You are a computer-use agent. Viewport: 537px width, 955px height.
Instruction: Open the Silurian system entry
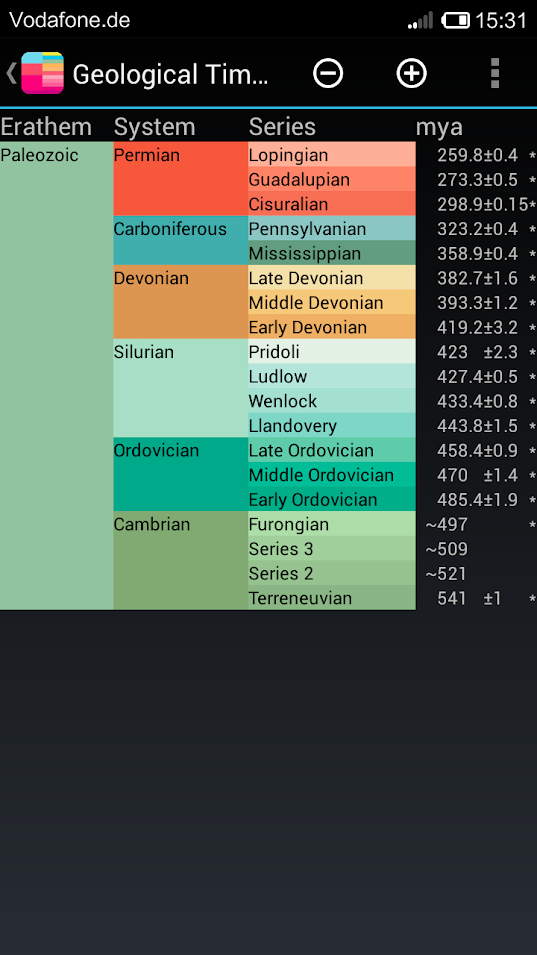180,388
